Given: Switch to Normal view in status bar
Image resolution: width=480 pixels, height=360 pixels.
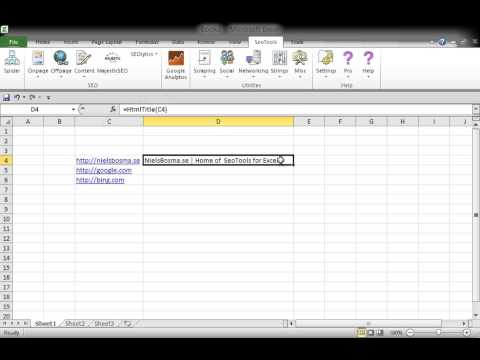Looking at the screenshot, I should [x=361, y=332].
